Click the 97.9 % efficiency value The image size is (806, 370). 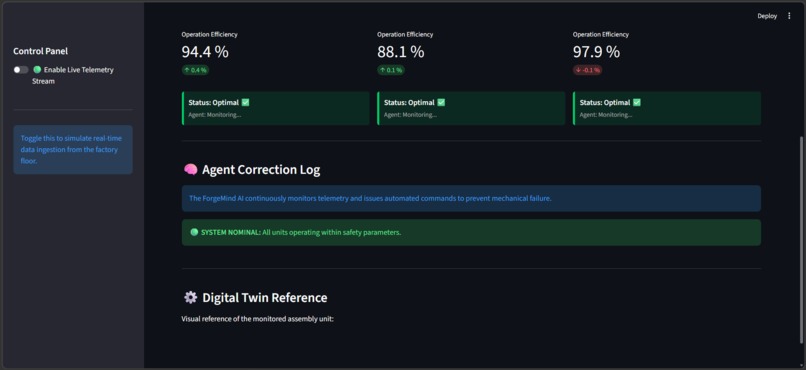pos(596,52)
